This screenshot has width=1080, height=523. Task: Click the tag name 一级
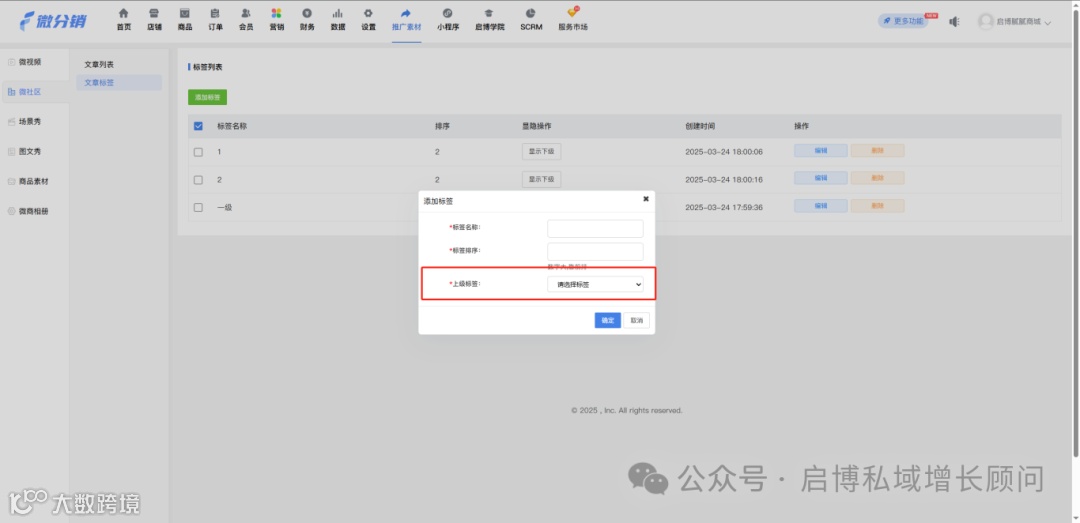225,207
